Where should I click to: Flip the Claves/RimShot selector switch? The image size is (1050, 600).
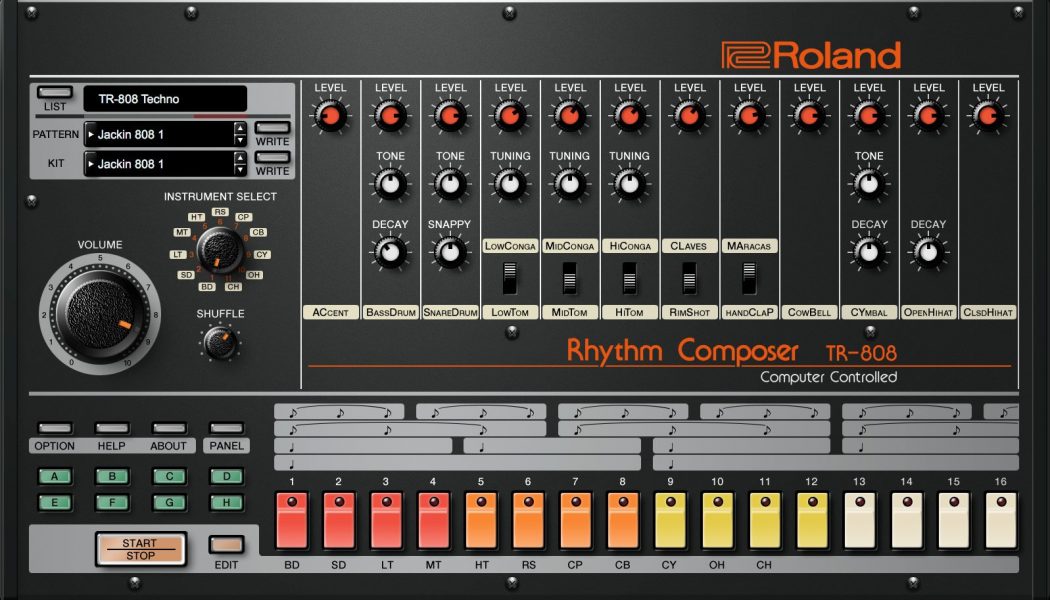pyautogui.click(x=689, y=278)
